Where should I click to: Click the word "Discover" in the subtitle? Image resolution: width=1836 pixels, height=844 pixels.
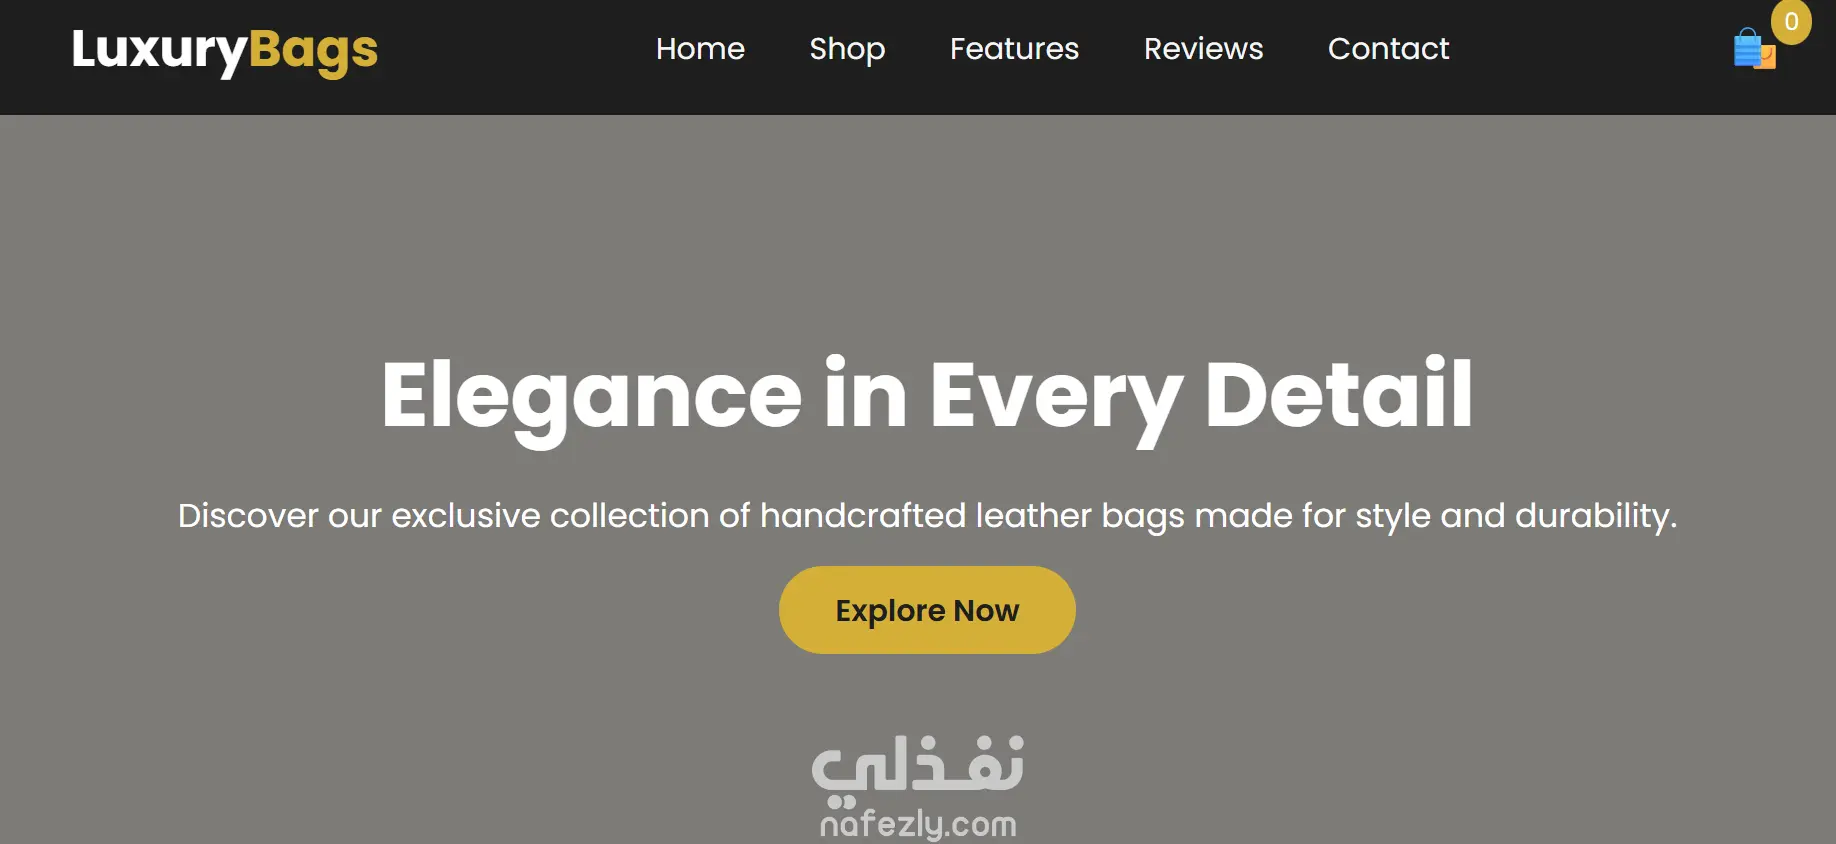[x=248, y=515]
